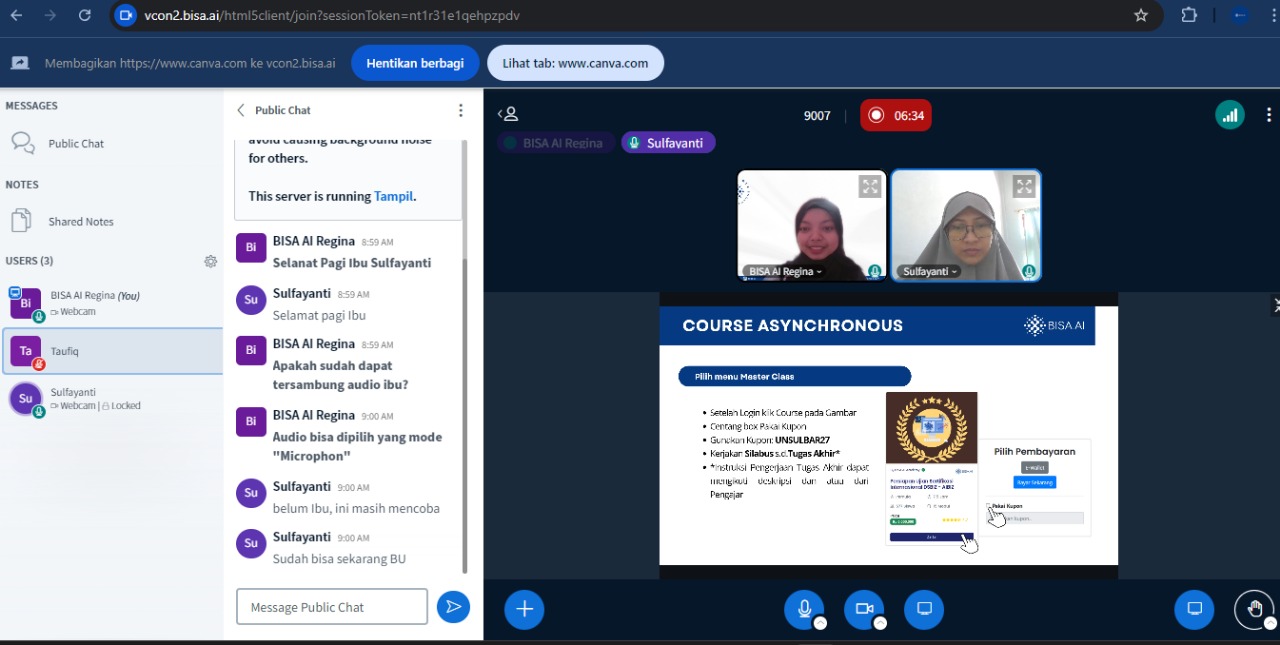Image resolution: width=1280 pixels, height=645 pixels.
Task: Open the plus actions menu
Action: tap(524, 609)
